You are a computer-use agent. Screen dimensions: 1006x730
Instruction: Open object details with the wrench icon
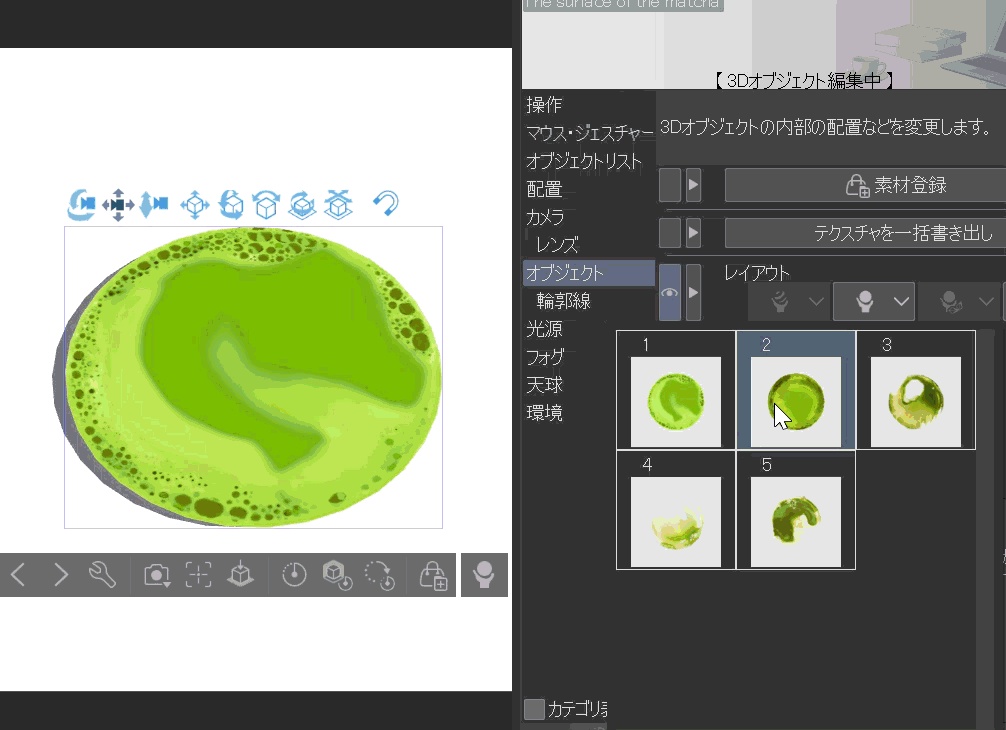pos(102,575)
